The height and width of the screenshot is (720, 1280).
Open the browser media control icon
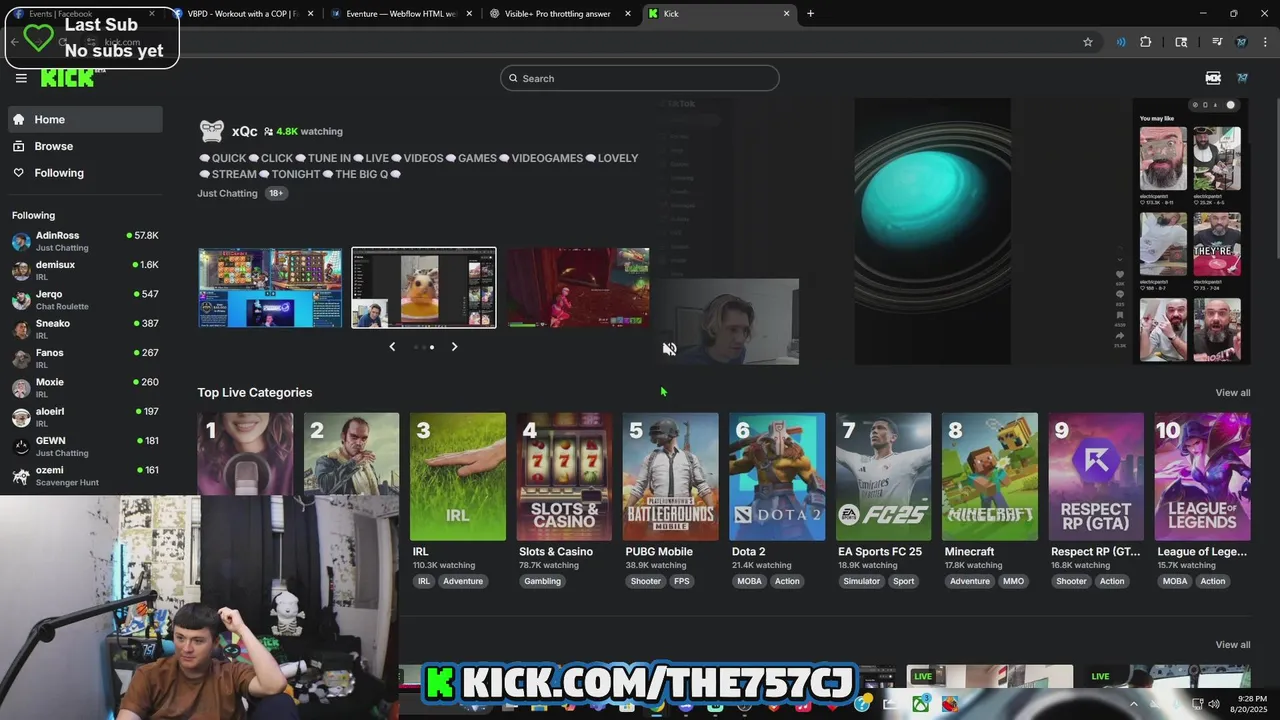click(1217, 42)
